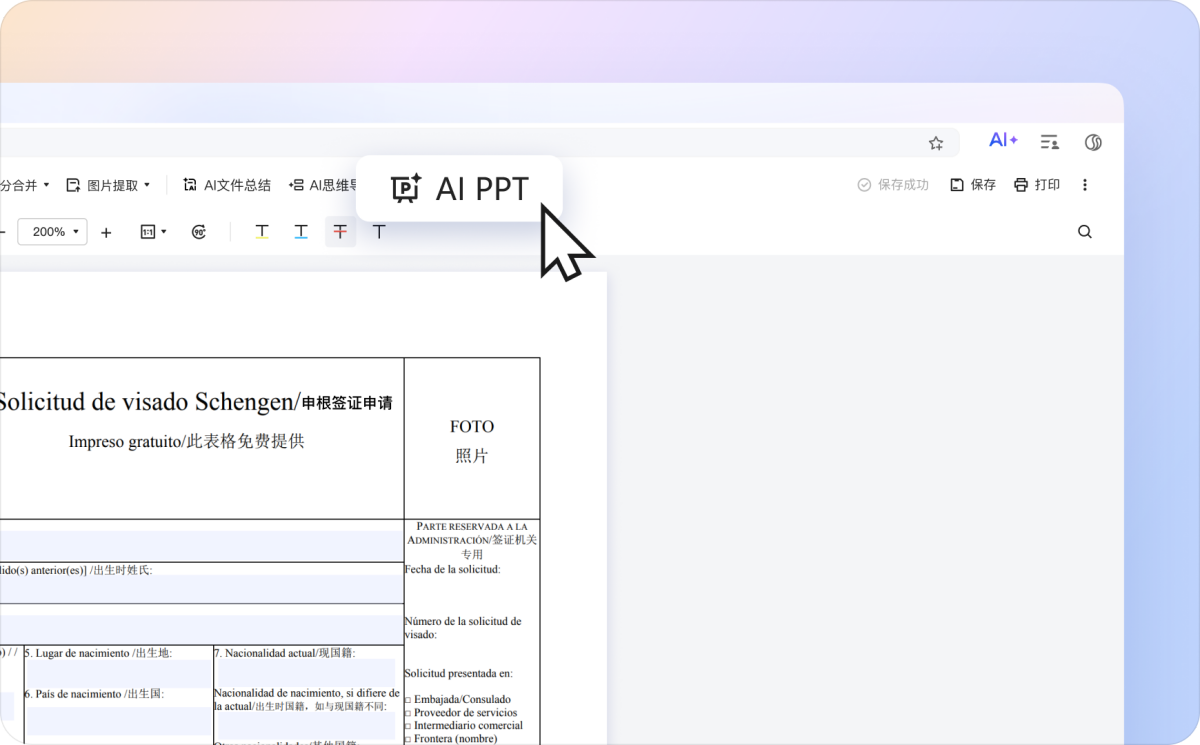Open the member list icon beside AI+
Screen dimensions: 1200x745
pyautogui.click(x=1049, y=141)
